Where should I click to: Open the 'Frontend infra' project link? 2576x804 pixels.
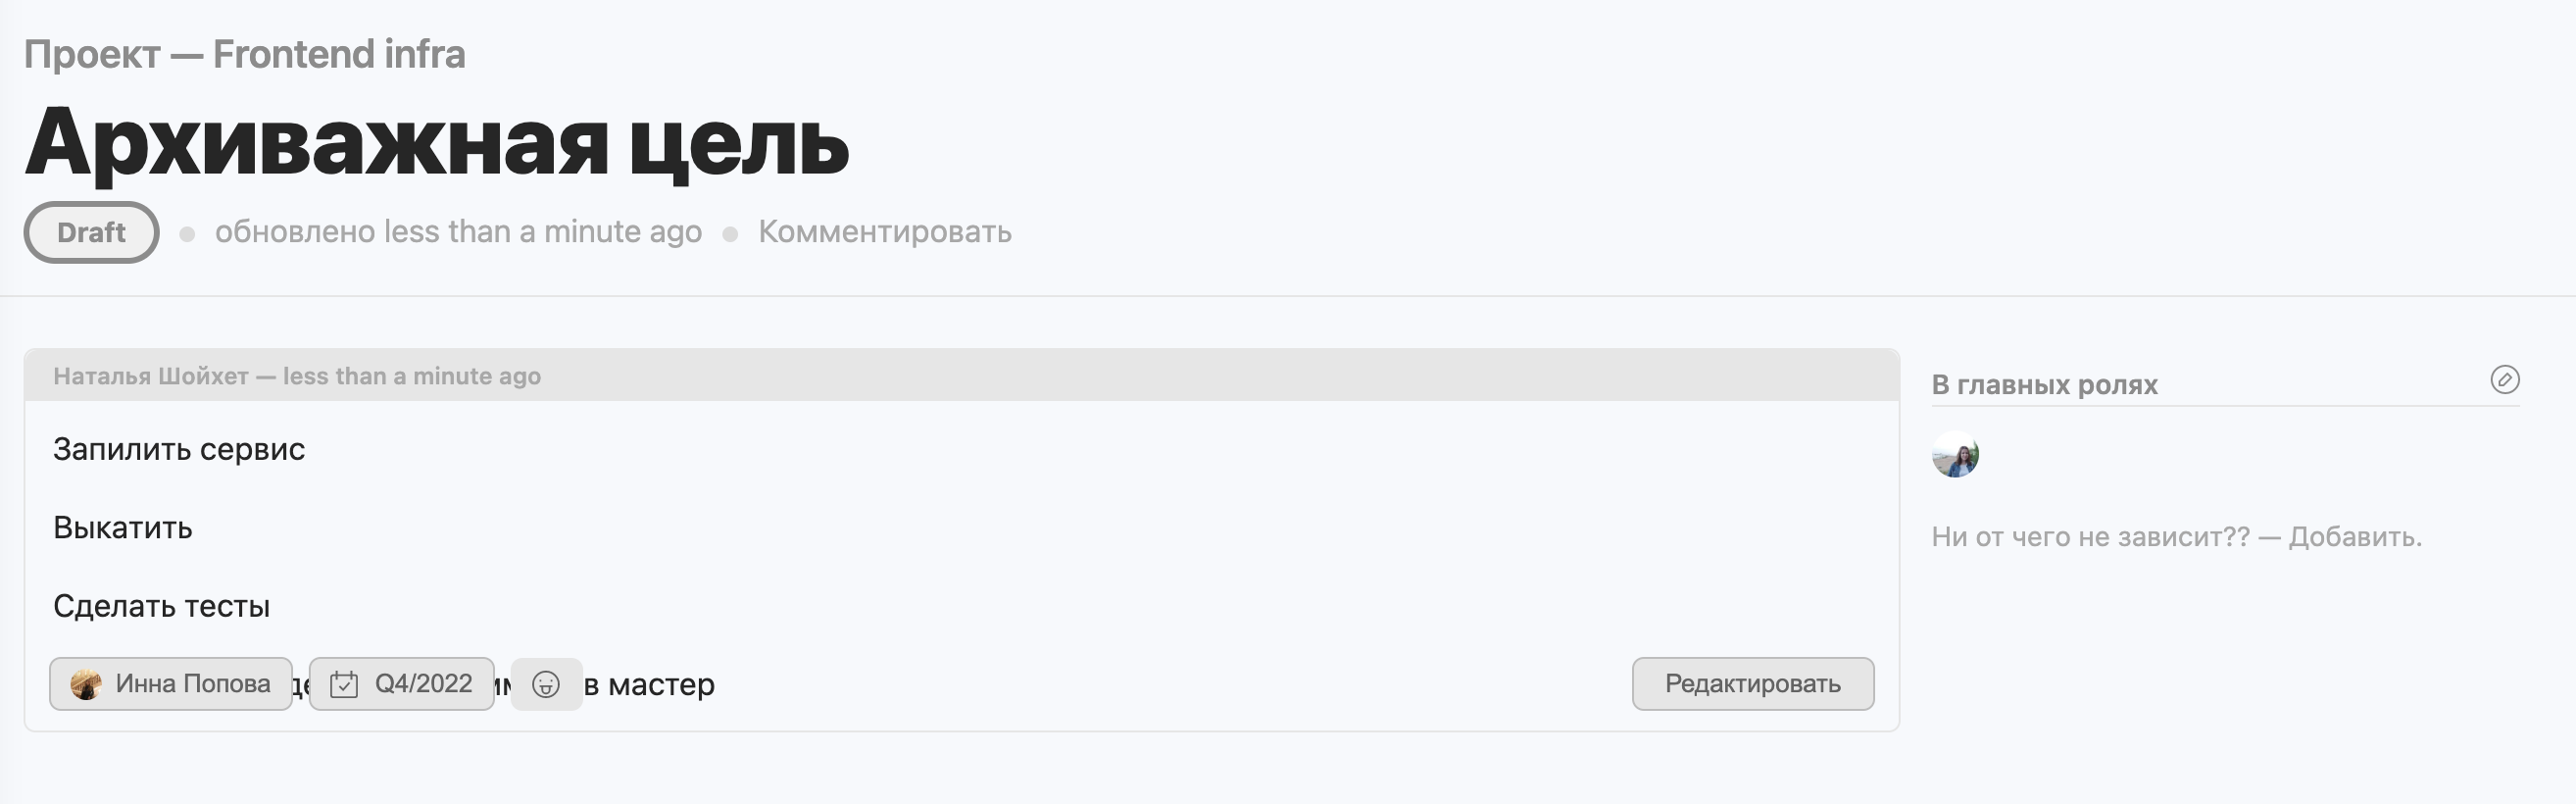tap(338, 54)
